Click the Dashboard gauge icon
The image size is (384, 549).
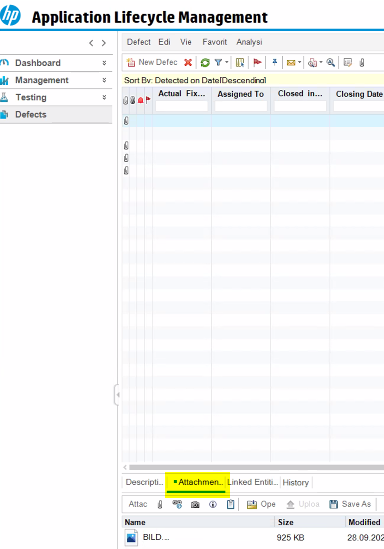[4, 63]
